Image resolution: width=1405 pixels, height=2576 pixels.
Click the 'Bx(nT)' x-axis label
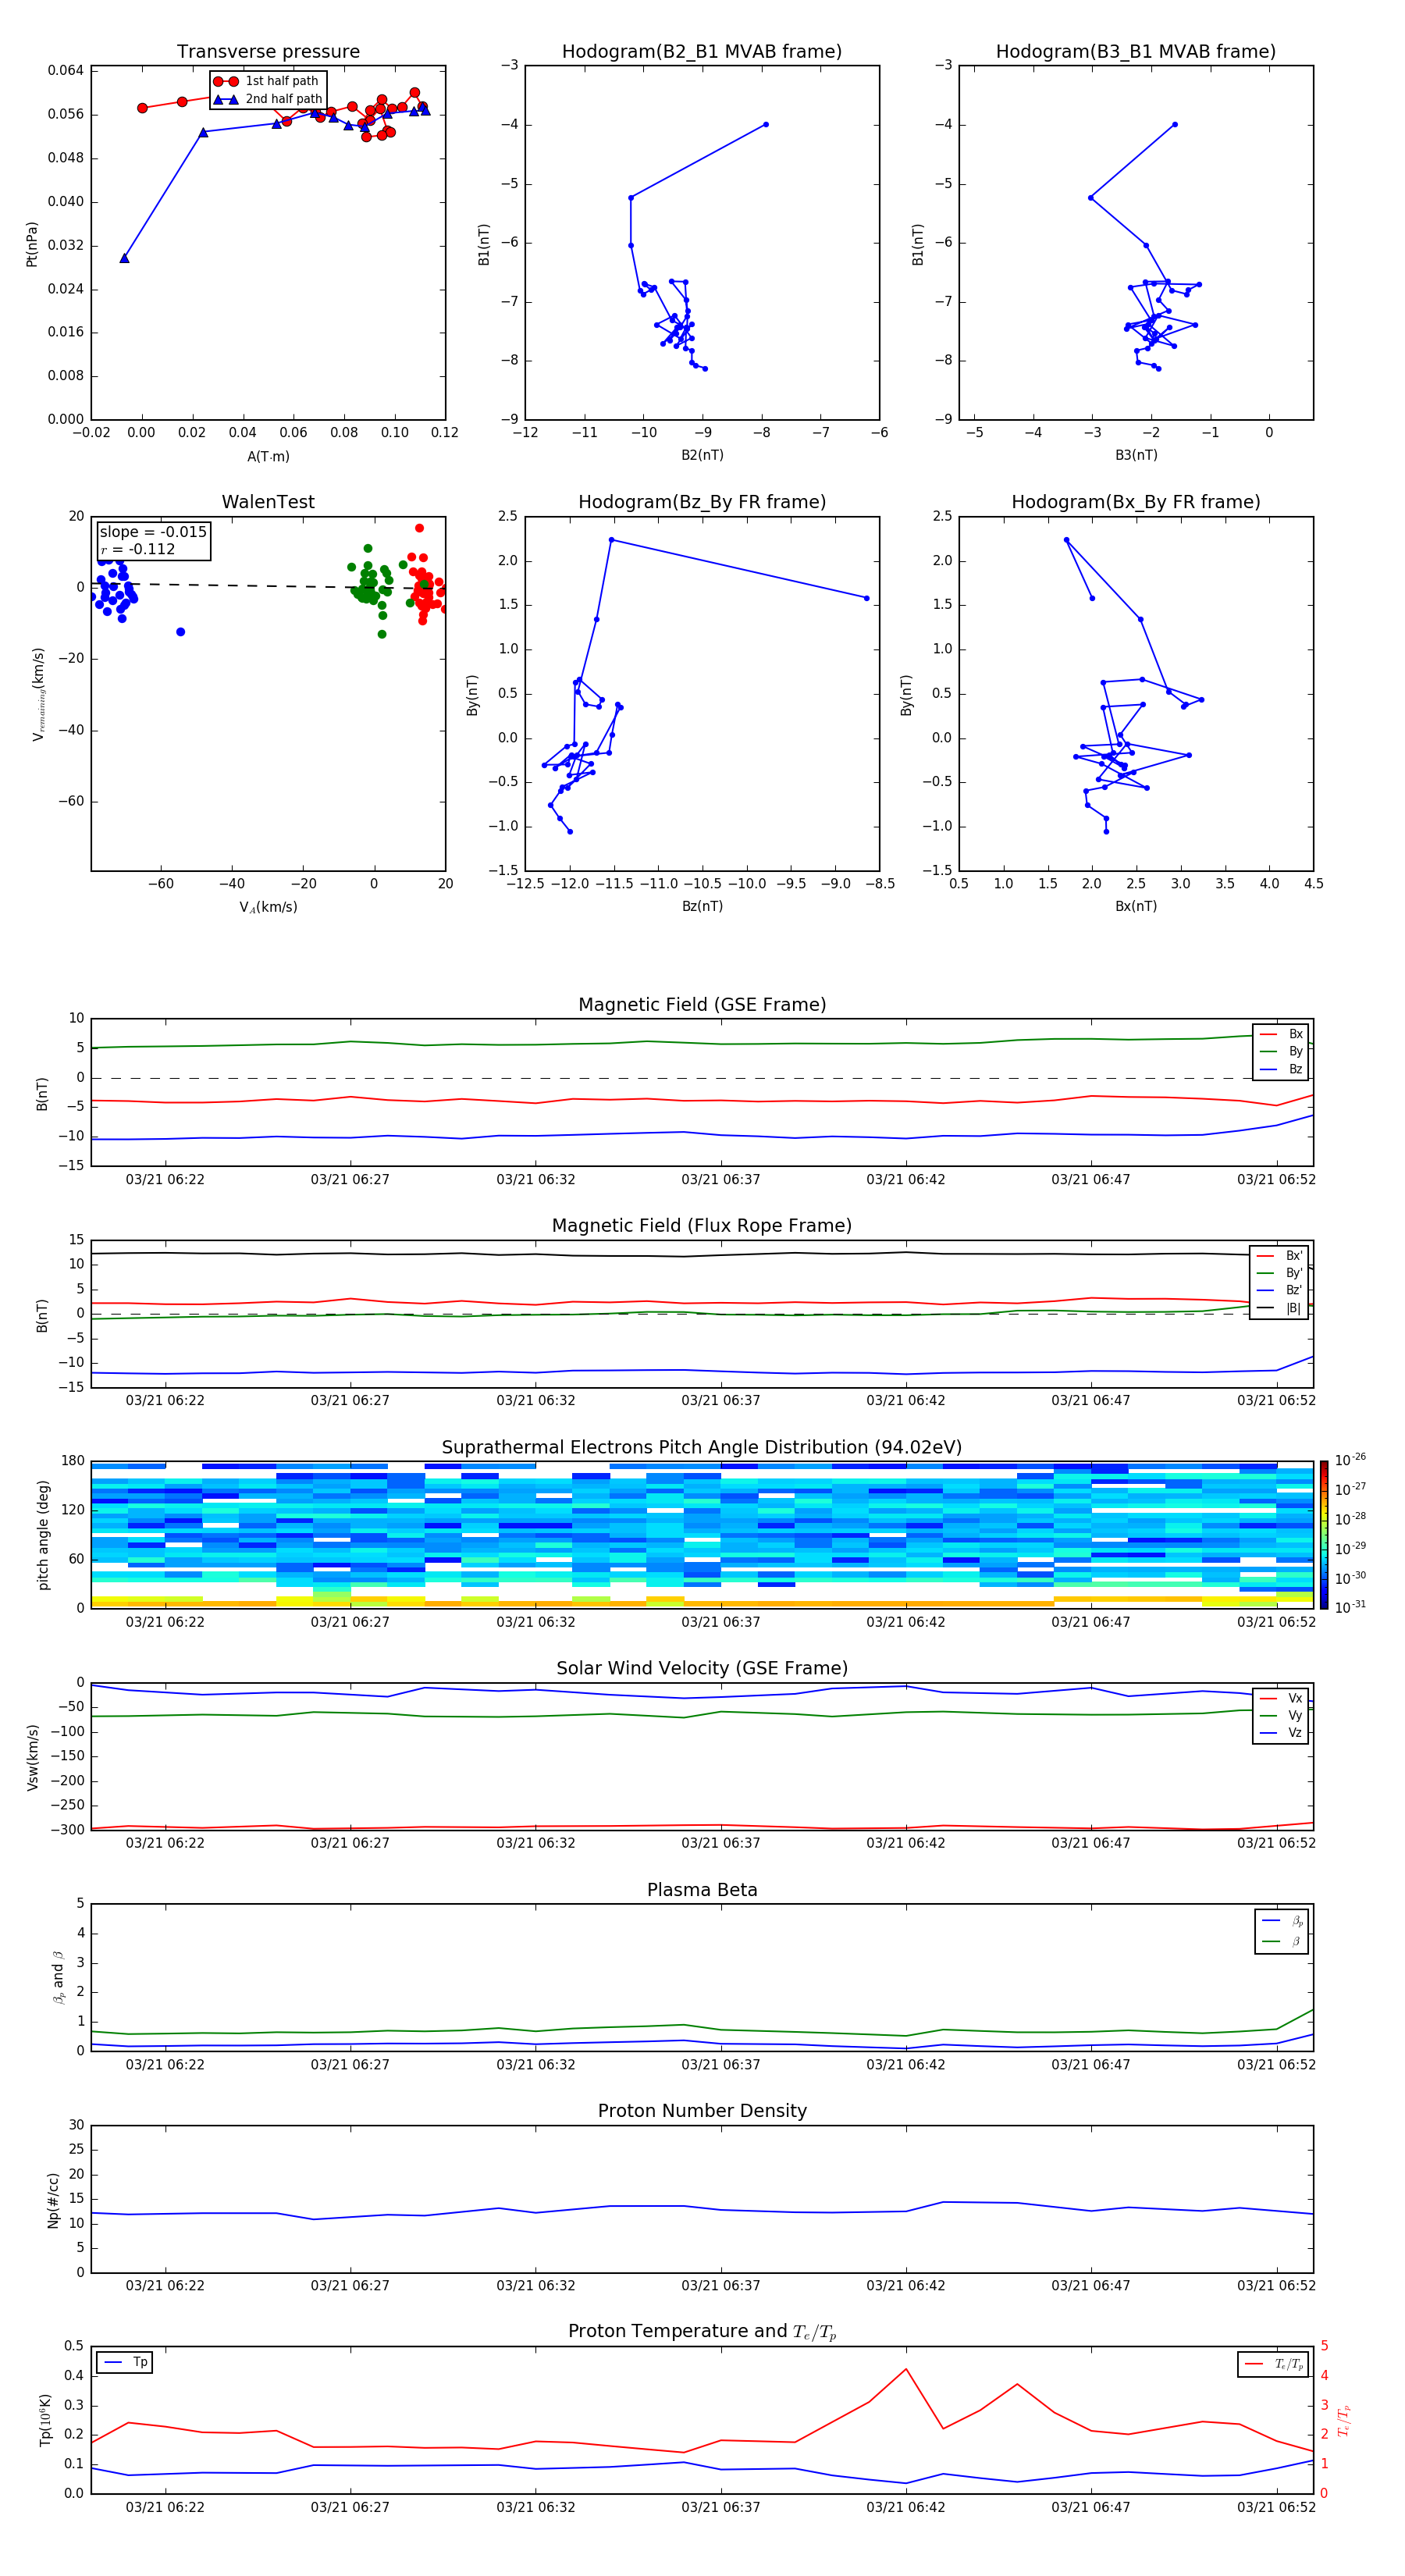(x=1136, y=906)
